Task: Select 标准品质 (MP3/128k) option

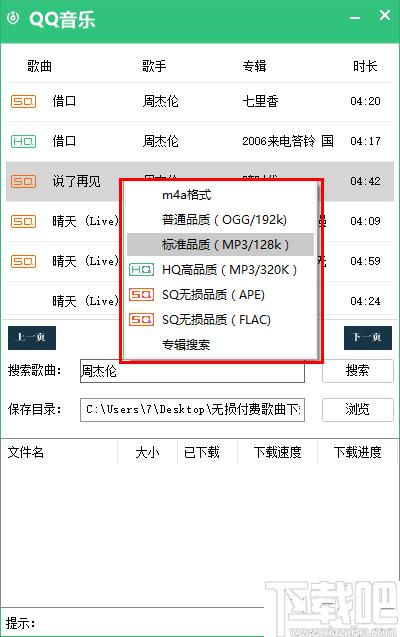Action: coord(221,245)
